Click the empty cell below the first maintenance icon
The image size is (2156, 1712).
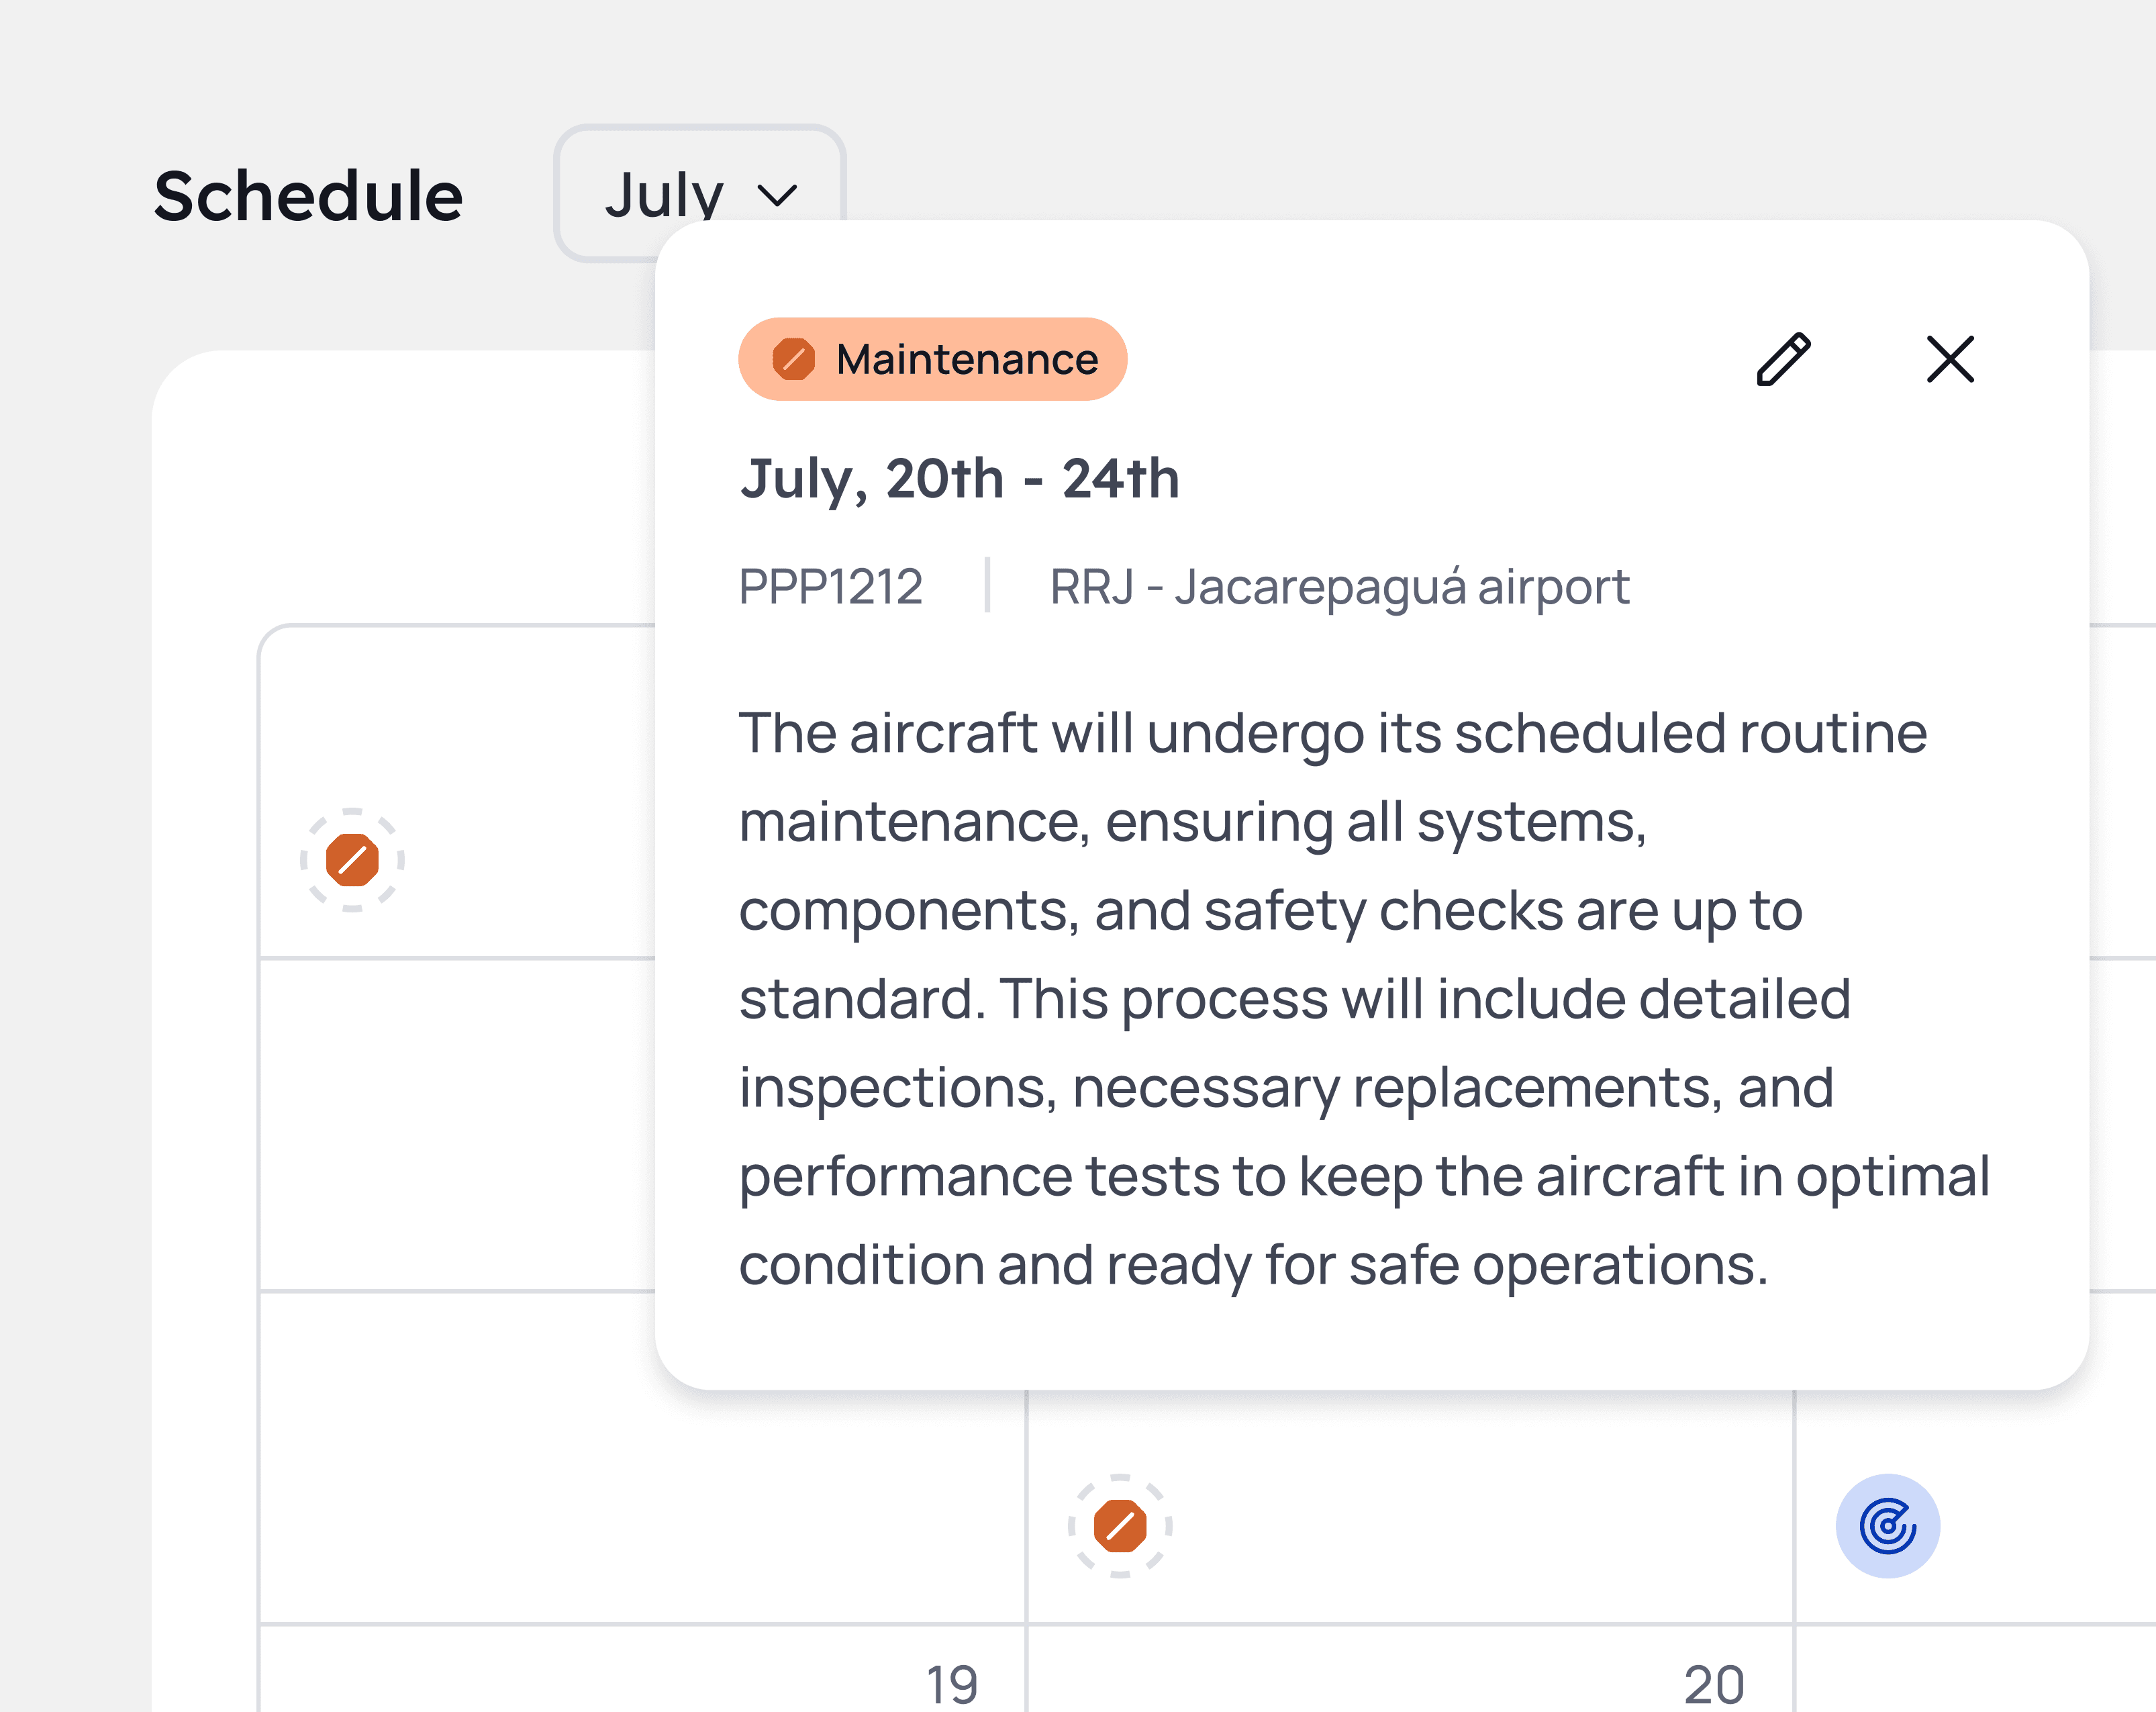tap(456, 1124)
